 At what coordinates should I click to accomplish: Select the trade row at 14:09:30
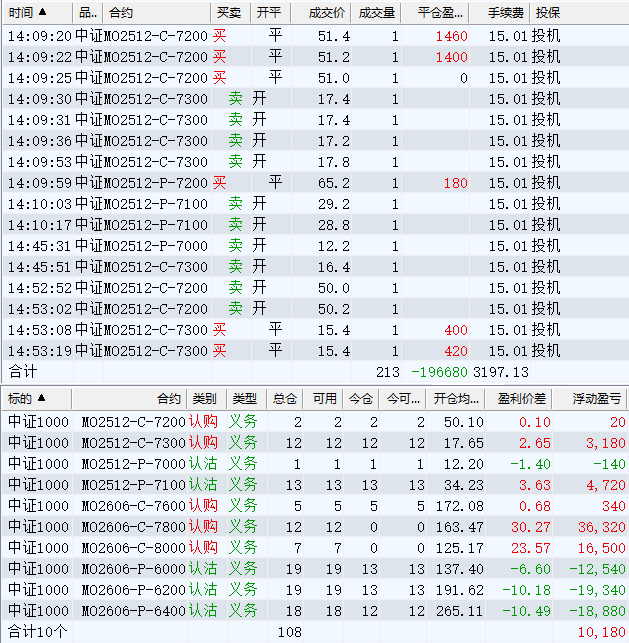click(x=316, y=99)
